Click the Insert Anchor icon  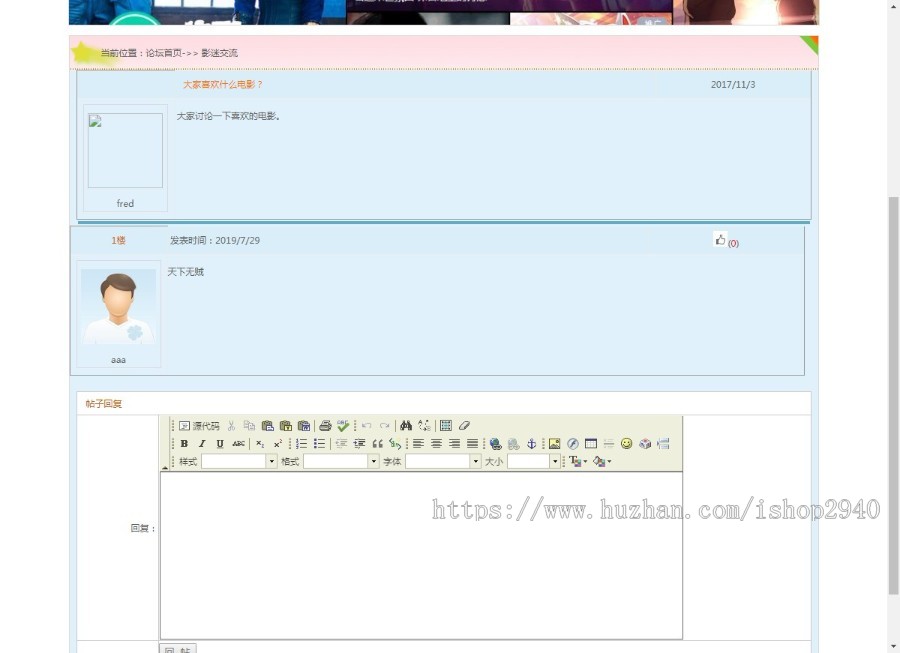pyautogui.click(x=532, y=441)
